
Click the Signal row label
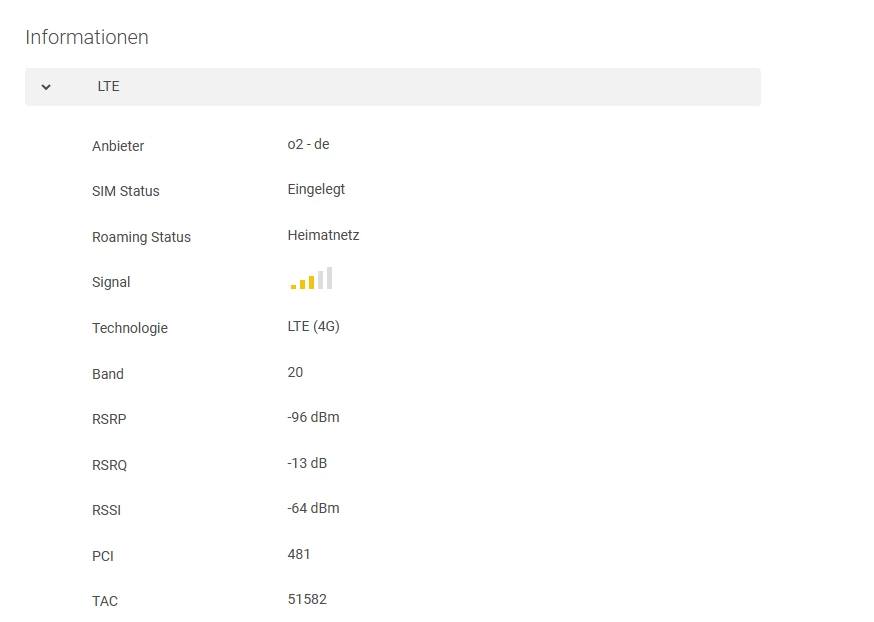coord(111,282)
